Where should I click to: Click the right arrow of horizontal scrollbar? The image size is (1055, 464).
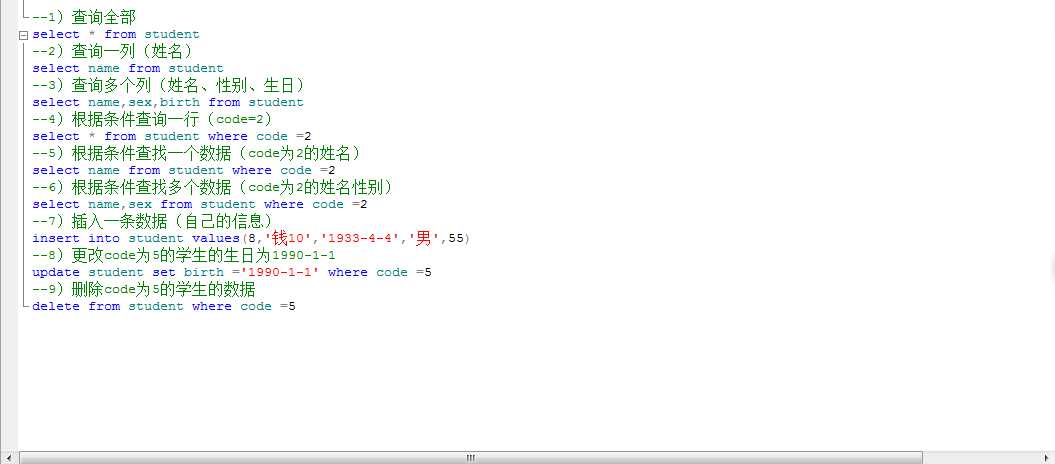click(x=1046, y=458)
